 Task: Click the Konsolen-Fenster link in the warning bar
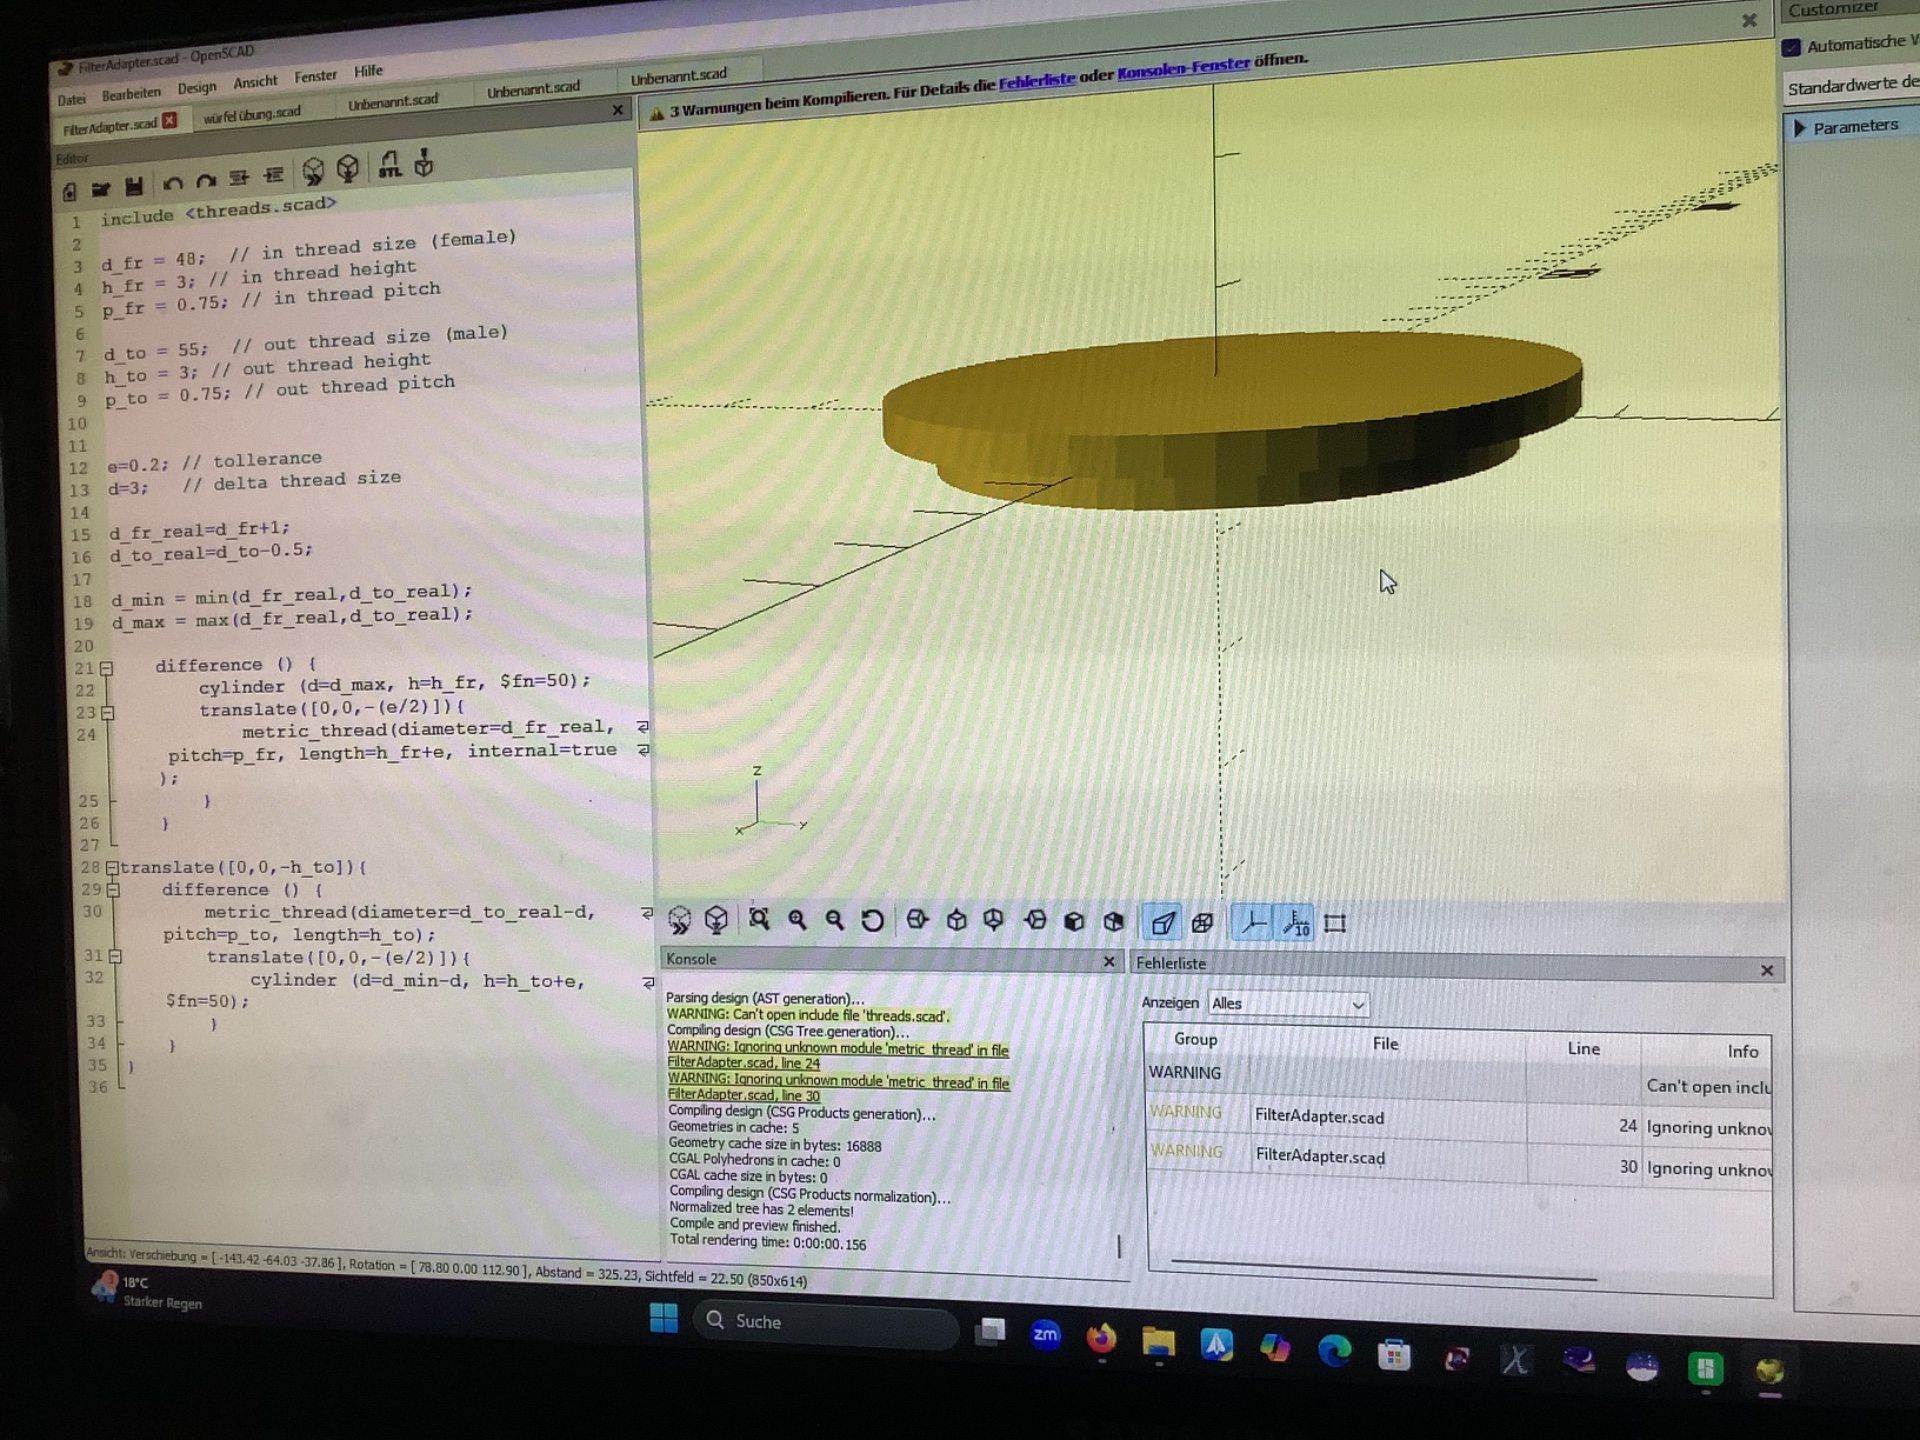coord(1183,67)
